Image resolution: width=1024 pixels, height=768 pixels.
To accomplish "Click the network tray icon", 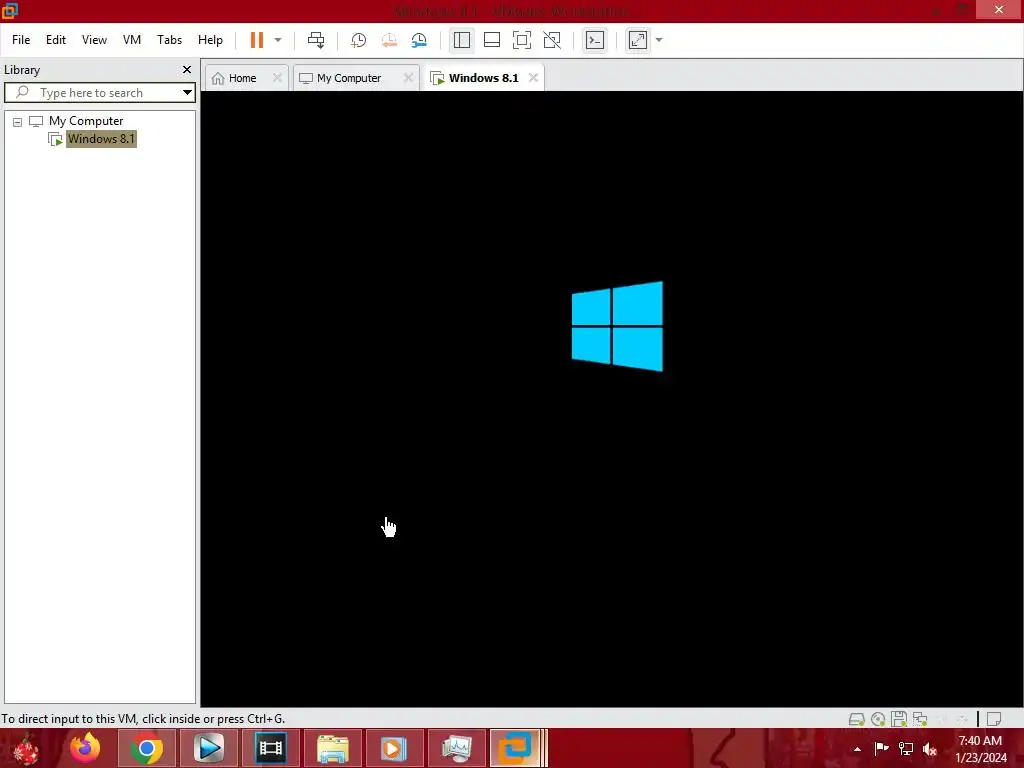I will (906, 748).
